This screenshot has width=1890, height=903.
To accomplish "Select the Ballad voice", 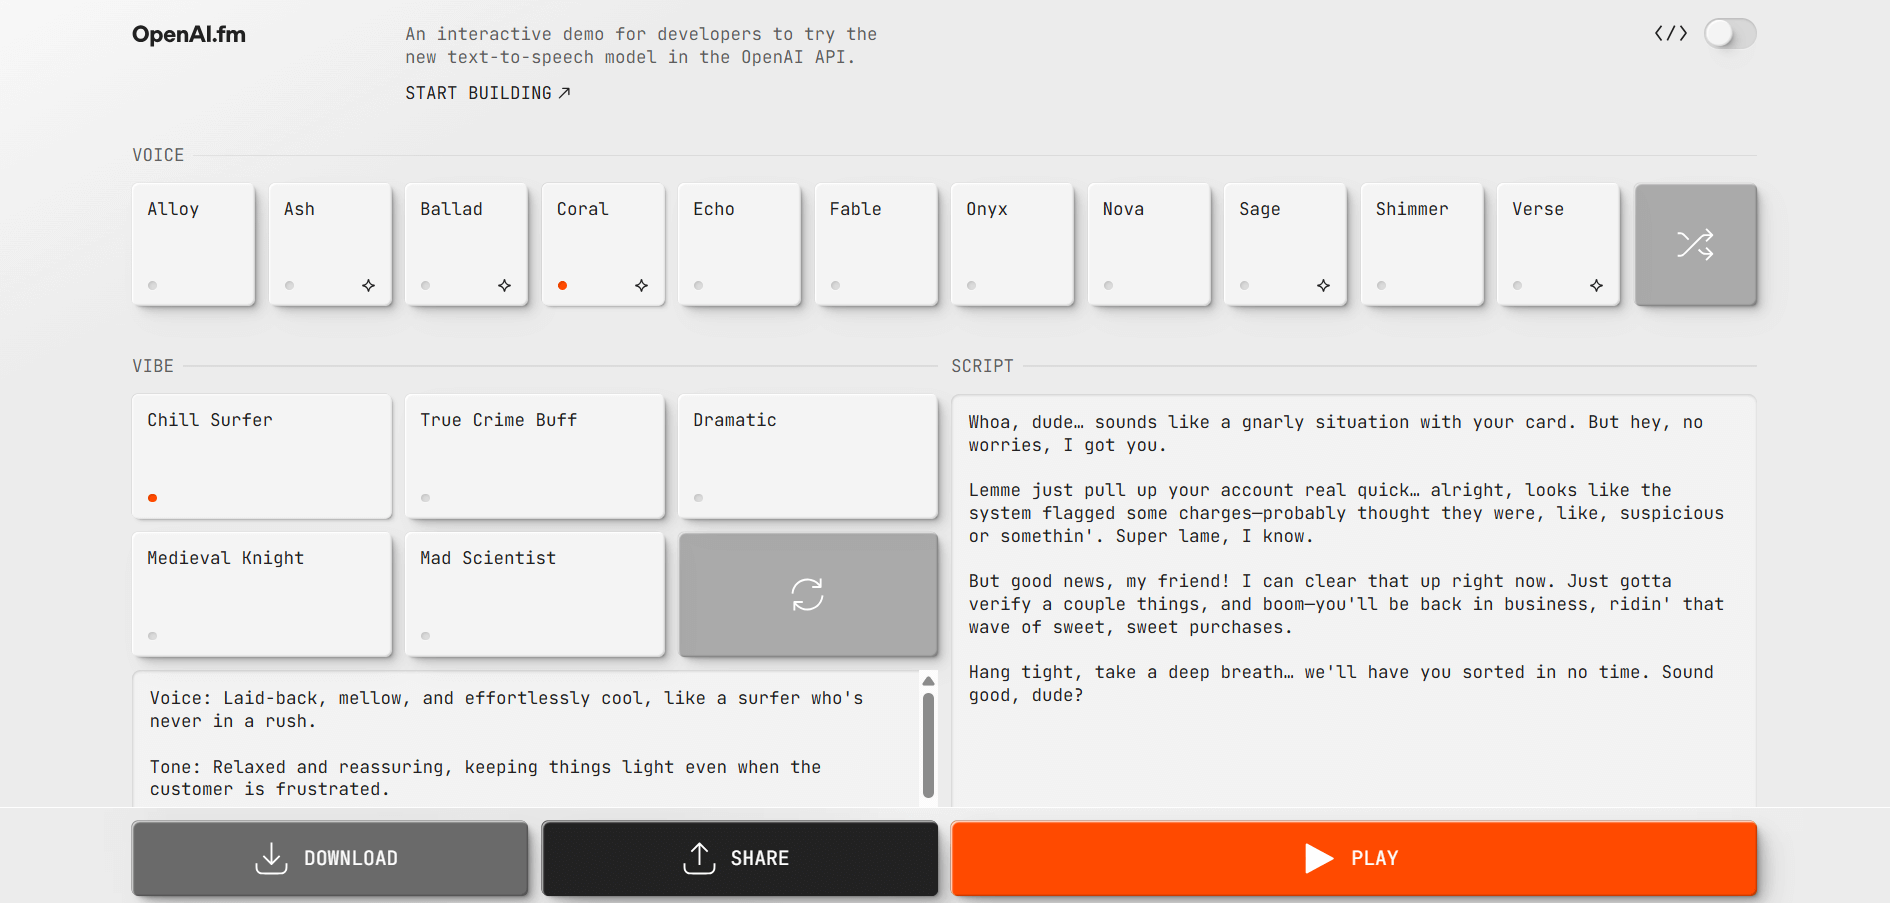I will 466,244.
